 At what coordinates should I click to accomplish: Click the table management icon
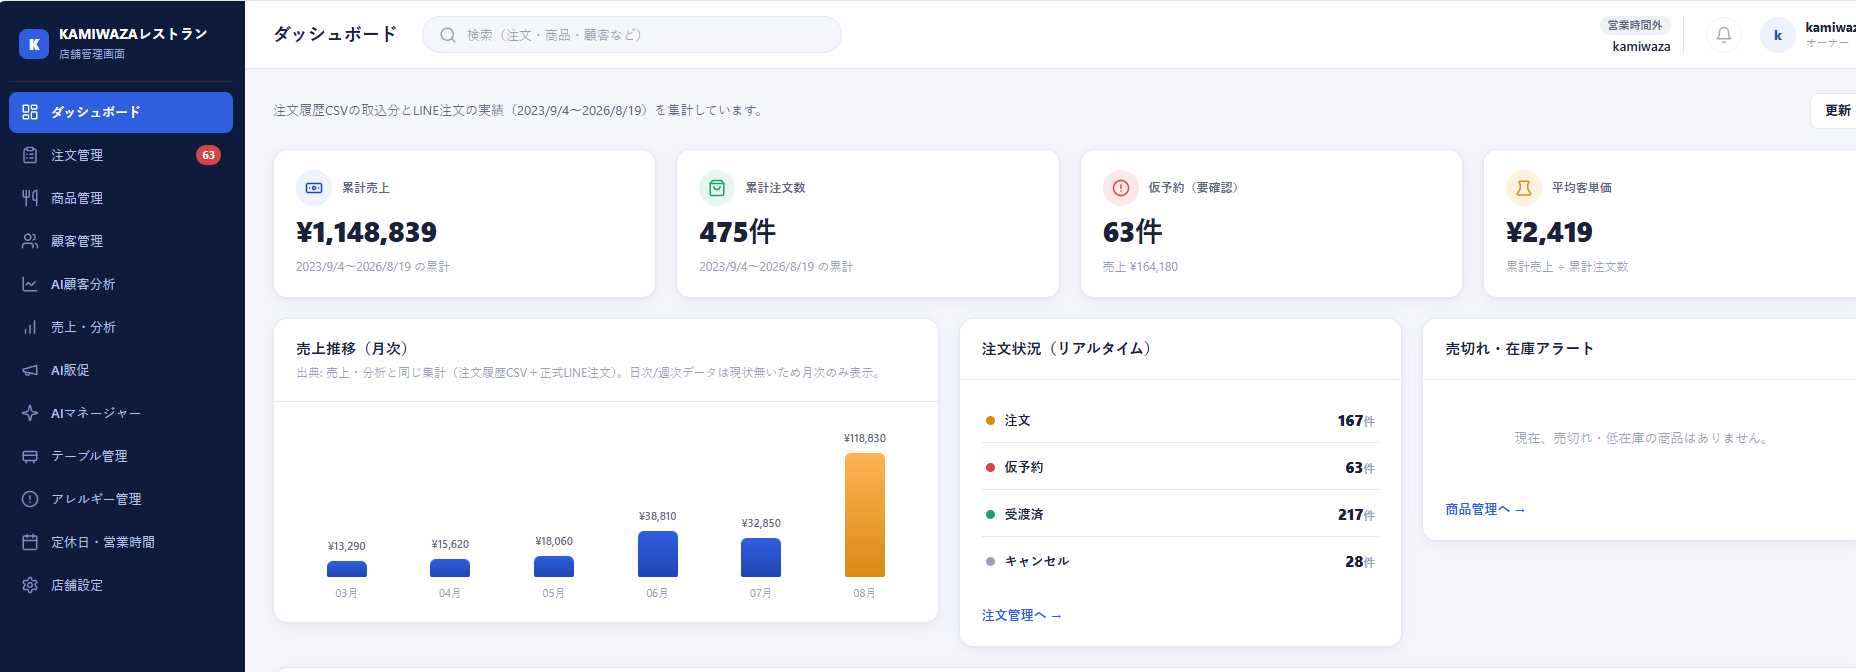pos(30,456)
